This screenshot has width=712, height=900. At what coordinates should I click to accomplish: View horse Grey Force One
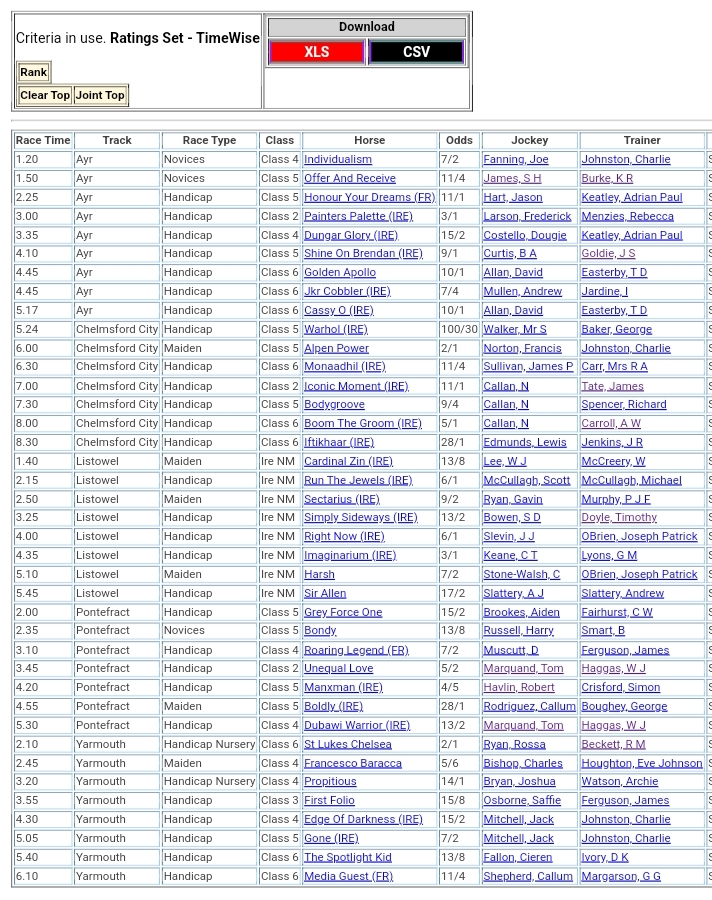(x=343, y=613)
